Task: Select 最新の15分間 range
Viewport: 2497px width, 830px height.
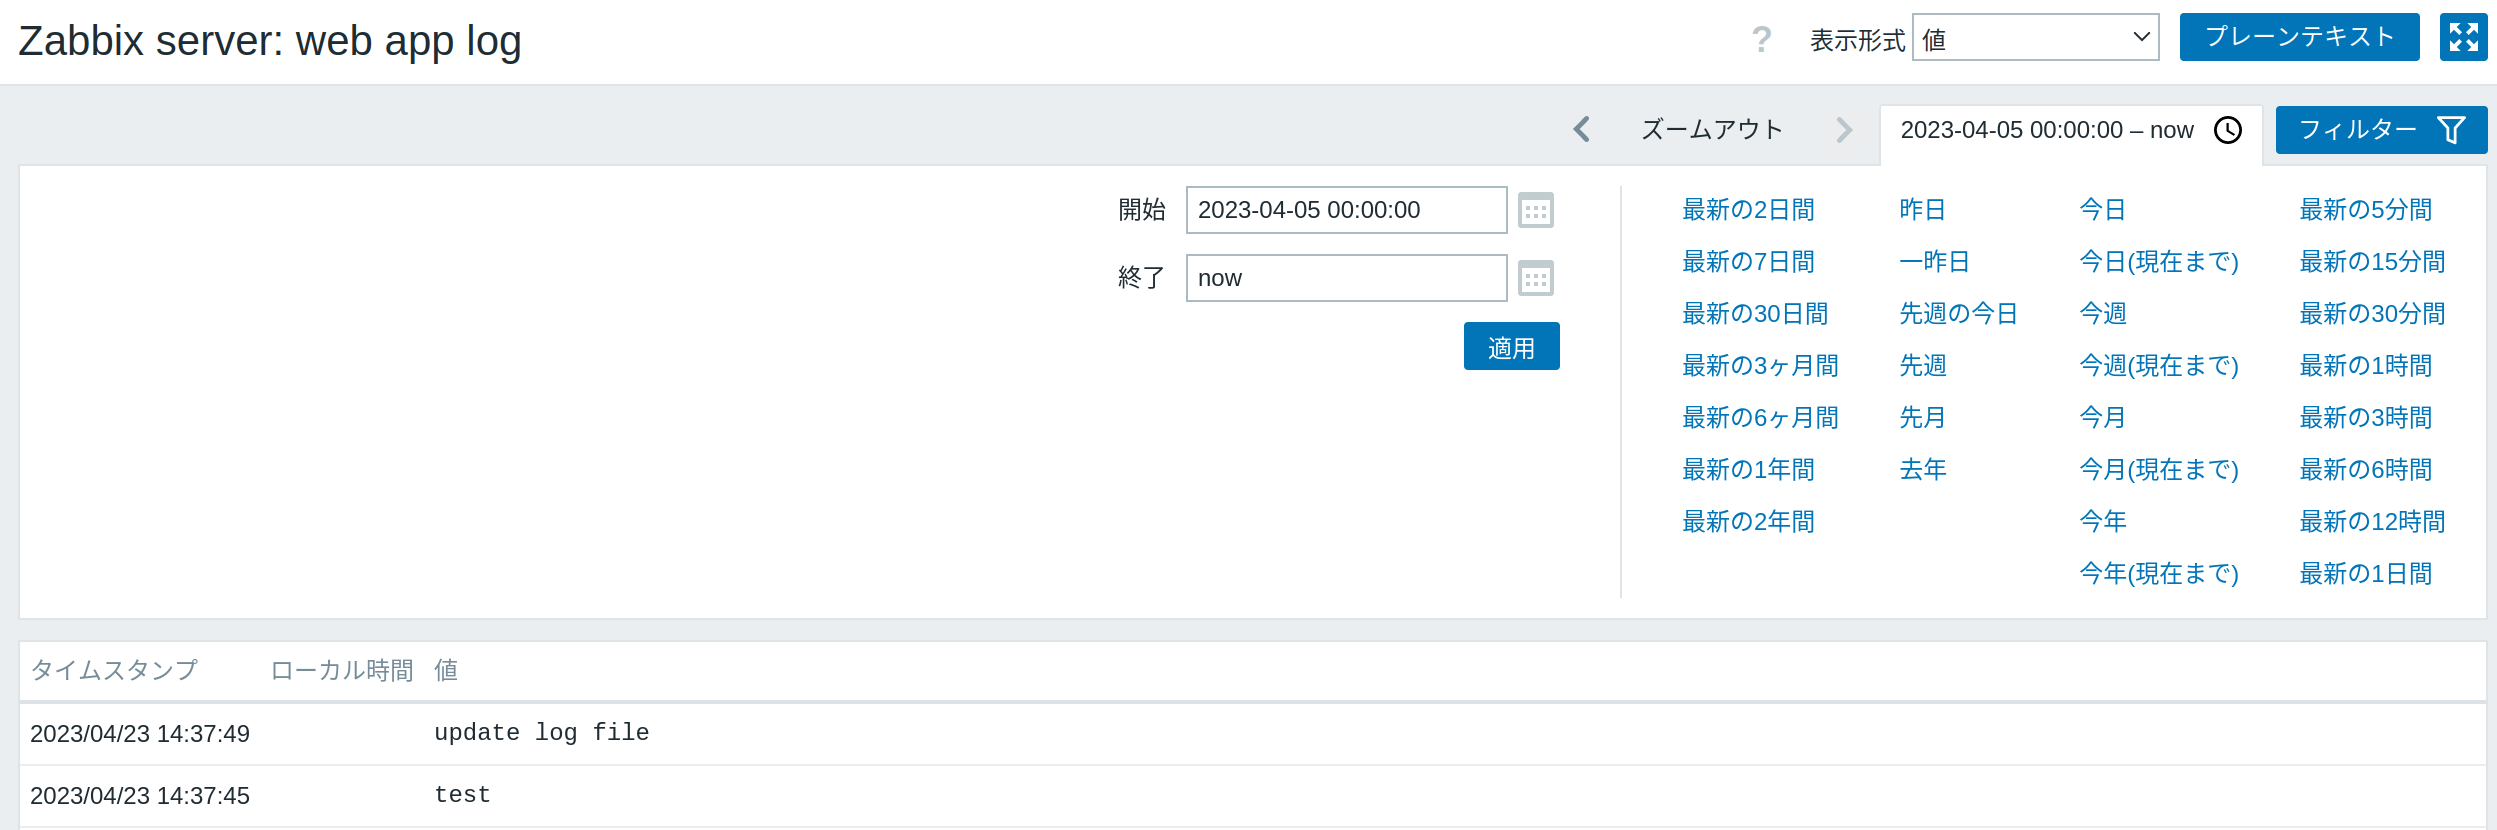Action: 2372,262
